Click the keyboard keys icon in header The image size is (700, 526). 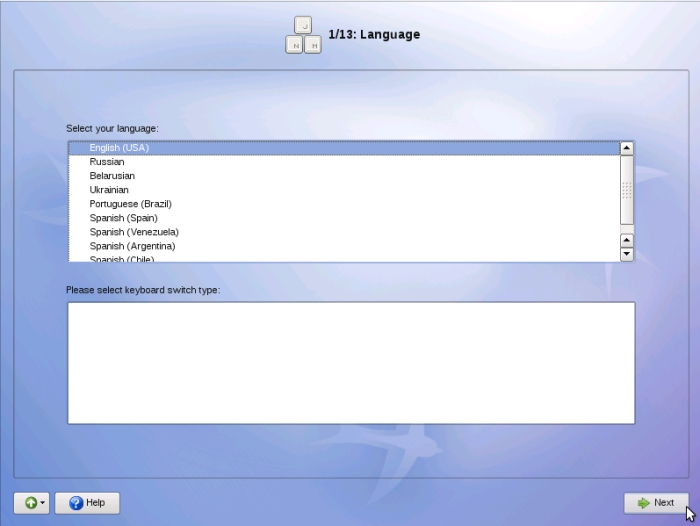click(304, 35)
